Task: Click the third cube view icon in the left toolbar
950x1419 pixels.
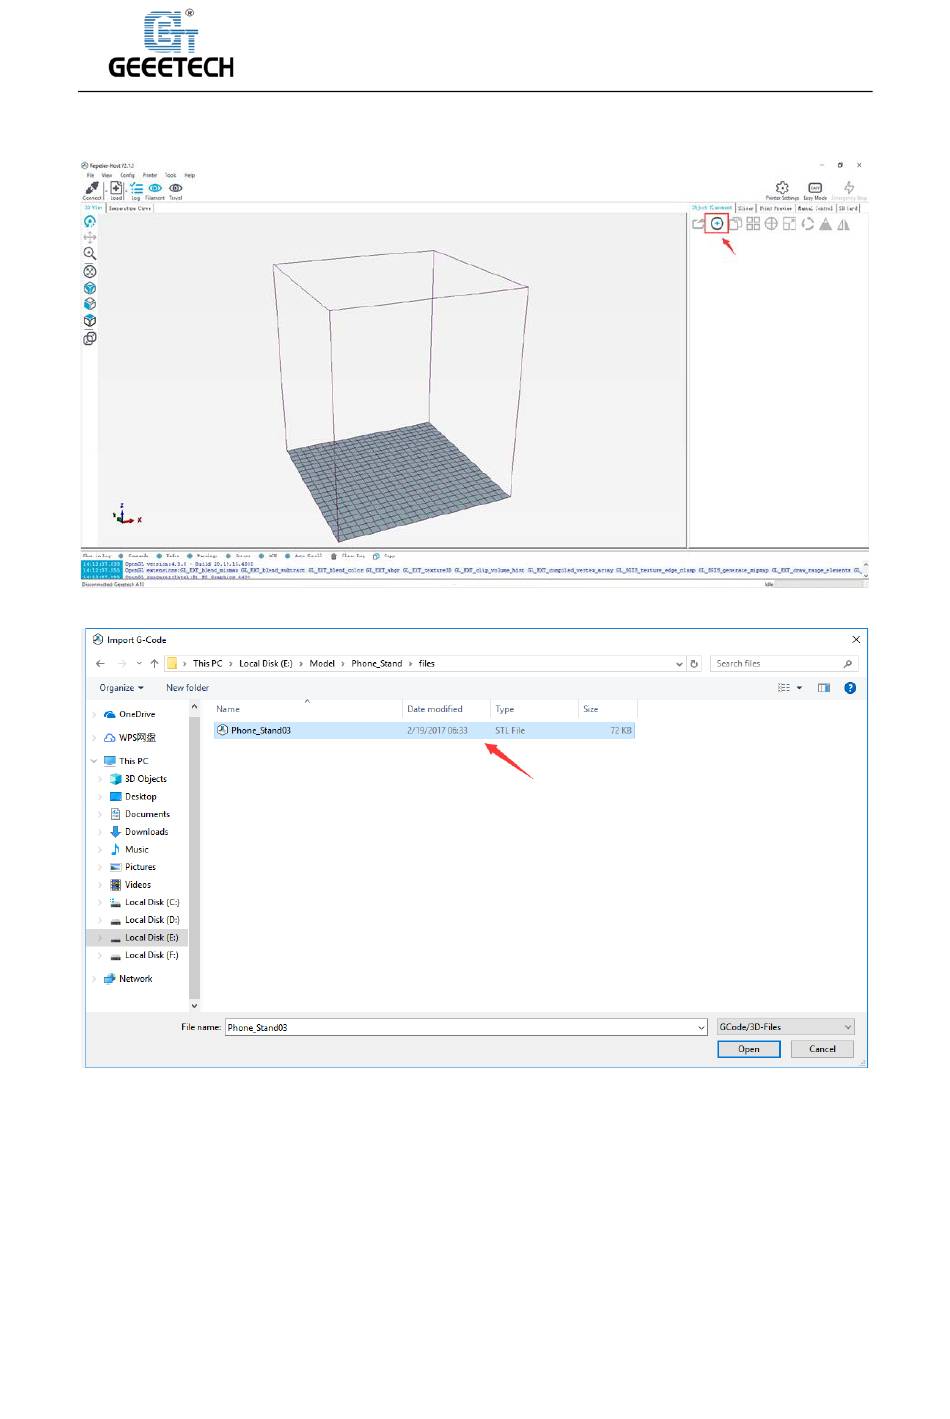Action: (x=90, y=321)
